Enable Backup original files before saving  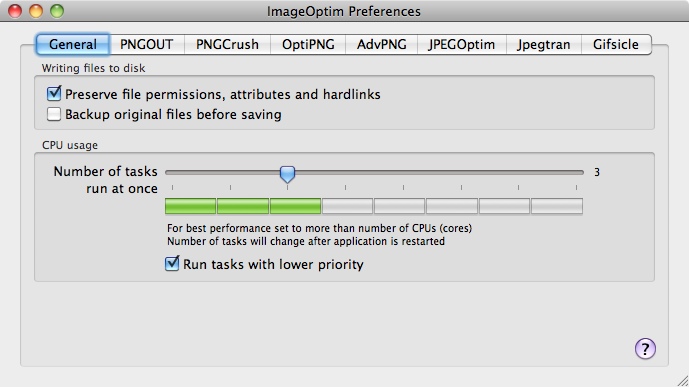[54, 114]
